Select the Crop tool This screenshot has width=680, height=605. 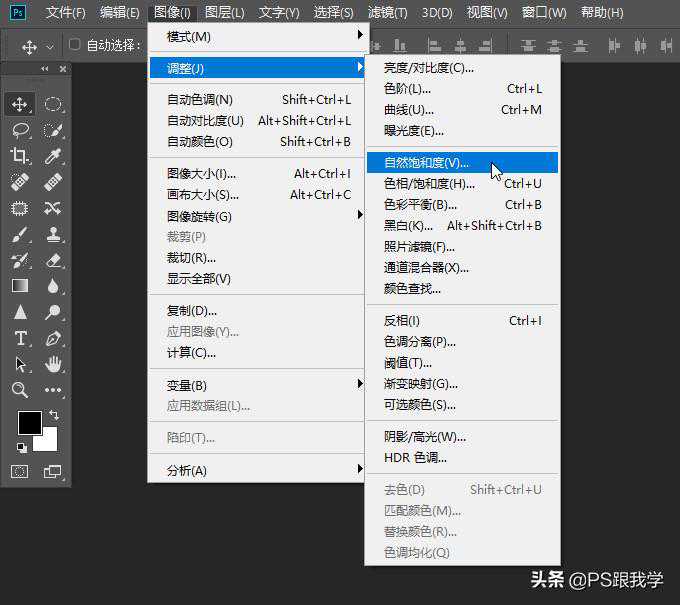coord(20,155)
